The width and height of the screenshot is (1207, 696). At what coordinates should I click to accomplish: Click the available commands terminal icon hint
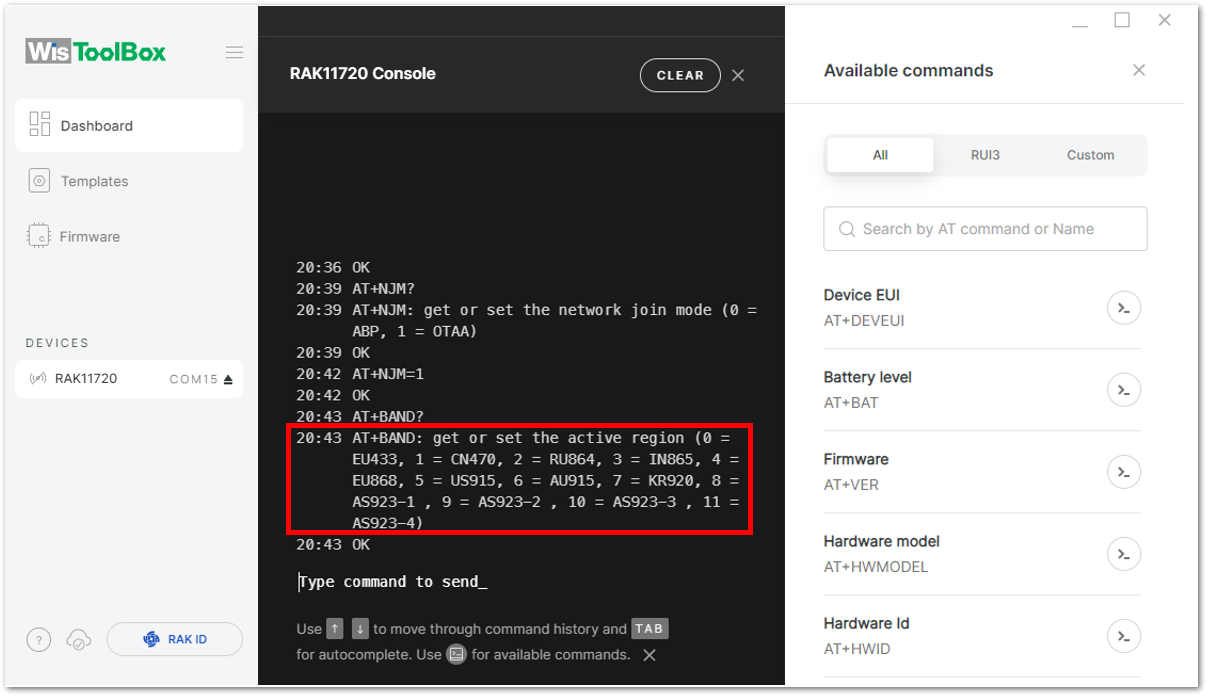pos(456,655)
